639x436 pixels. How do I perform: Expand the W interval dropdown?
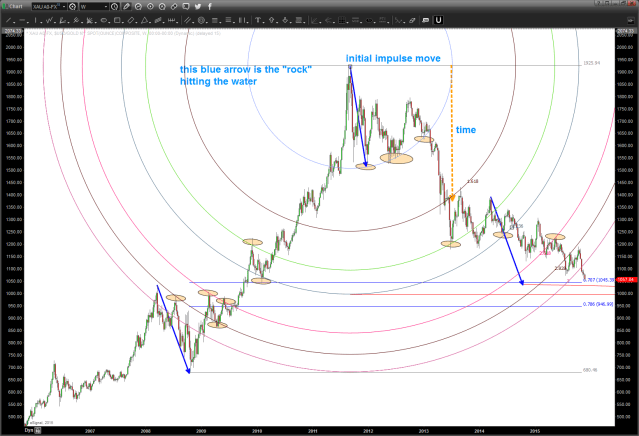(x=107, y=7)
